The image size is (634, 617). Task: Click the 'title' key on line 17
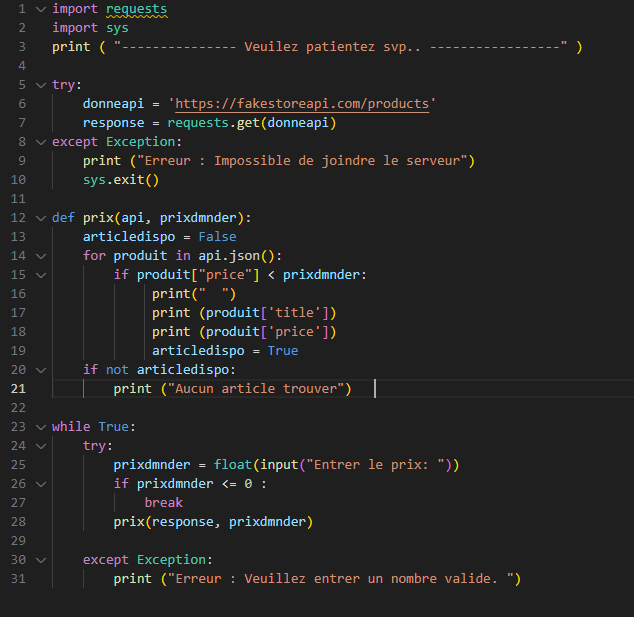click(294, 313)
